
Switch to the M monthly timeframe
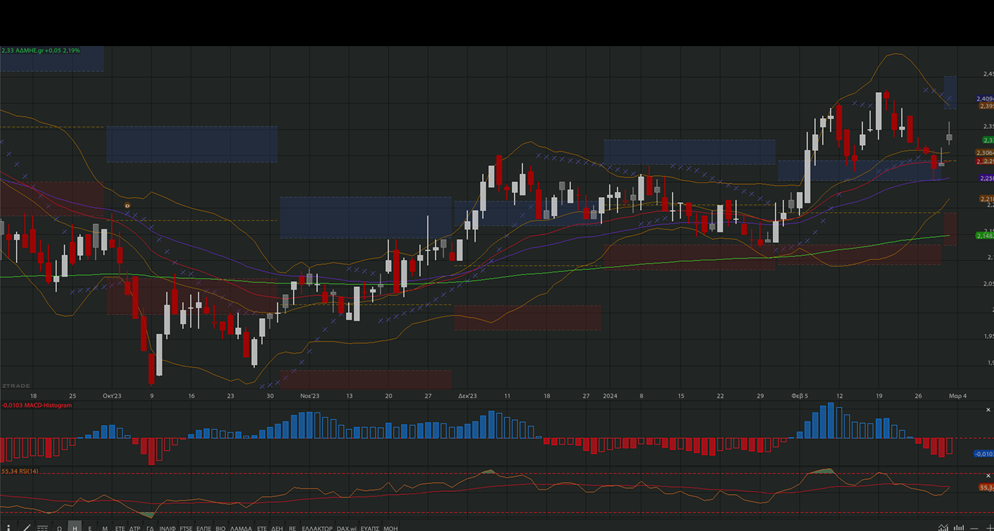pos(105,528)
